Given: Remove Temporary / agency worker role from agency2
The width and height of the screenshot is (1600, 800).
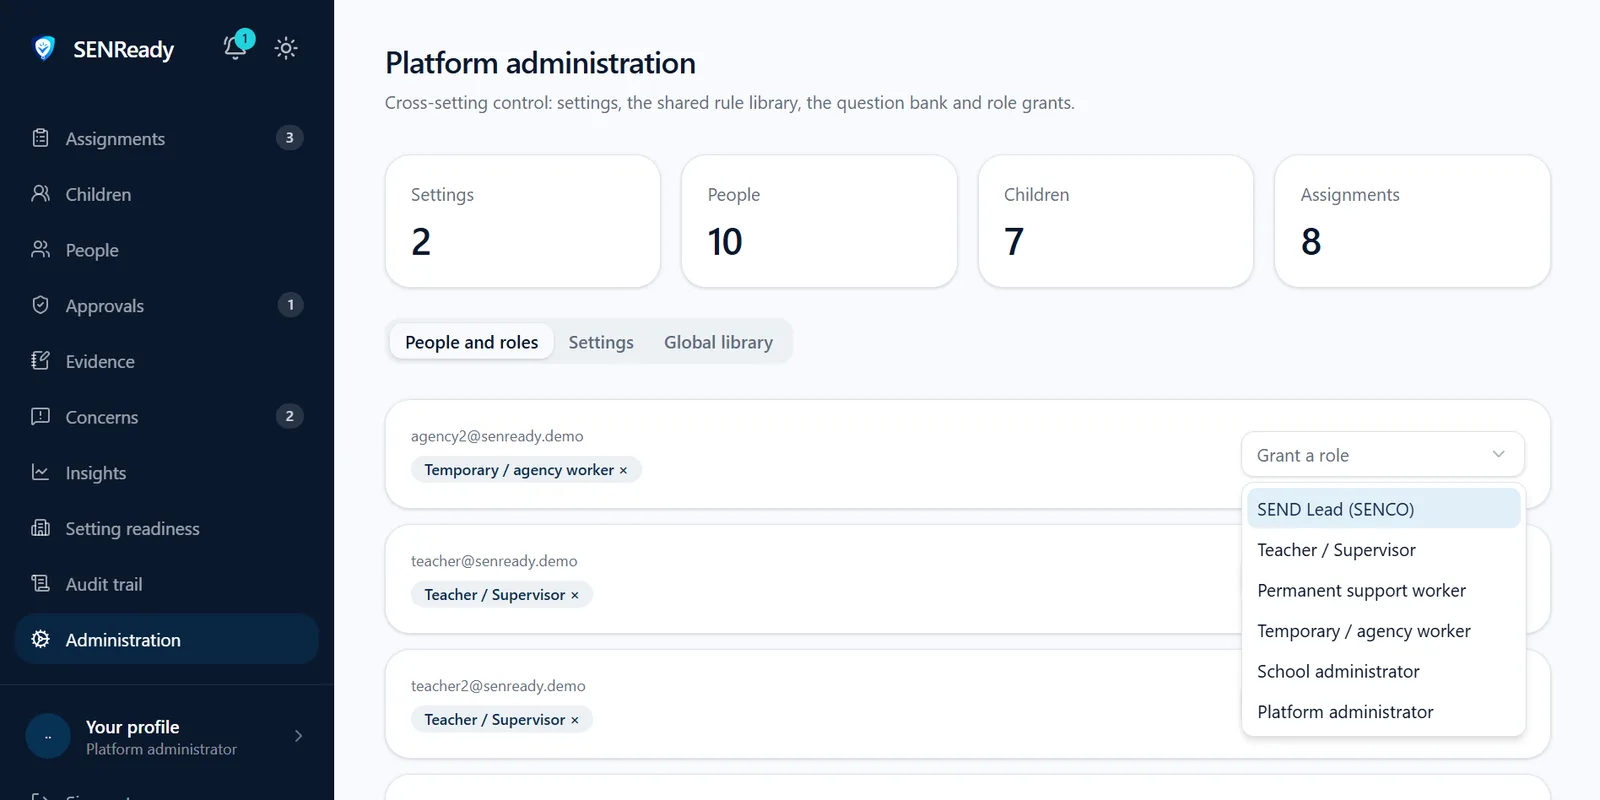Looking at the screenshot, I should tap(623, 470).
